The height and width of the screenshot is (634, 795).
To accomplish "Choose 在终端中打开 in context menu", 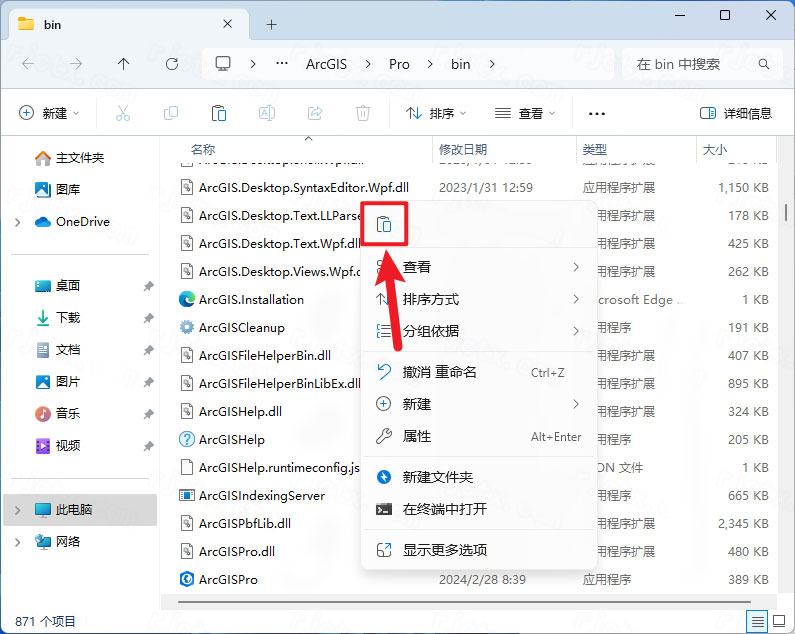I will (478, 509).
